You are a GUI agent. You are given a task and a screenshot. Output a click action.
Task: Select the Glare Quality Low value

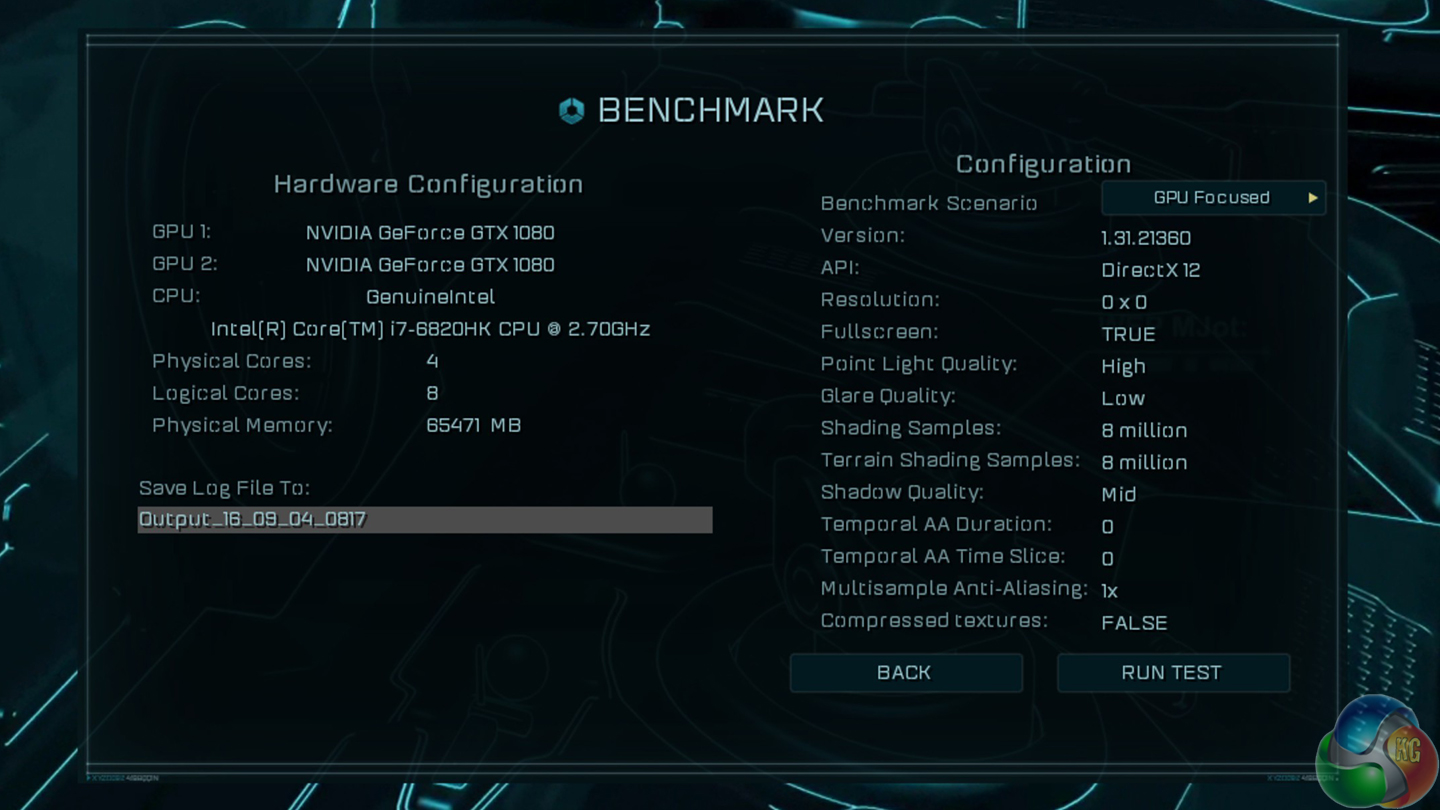coord(1123,398)
